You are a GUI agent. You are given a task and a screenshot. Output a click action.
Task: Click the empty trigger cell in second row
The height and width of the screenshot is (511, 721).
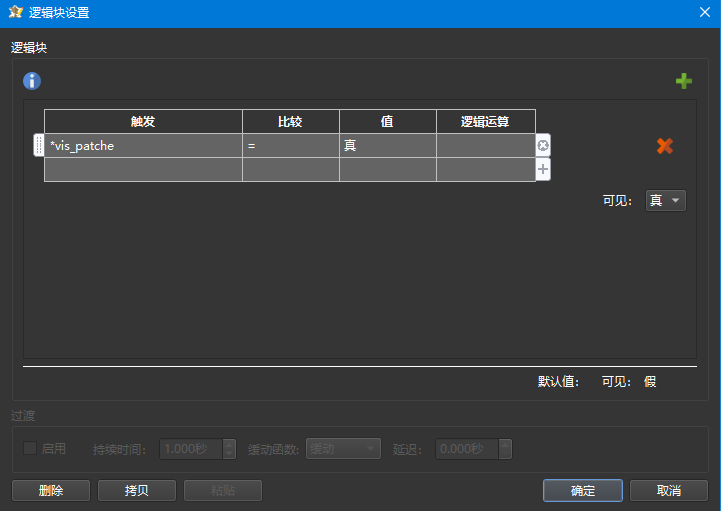coord(143,170)
